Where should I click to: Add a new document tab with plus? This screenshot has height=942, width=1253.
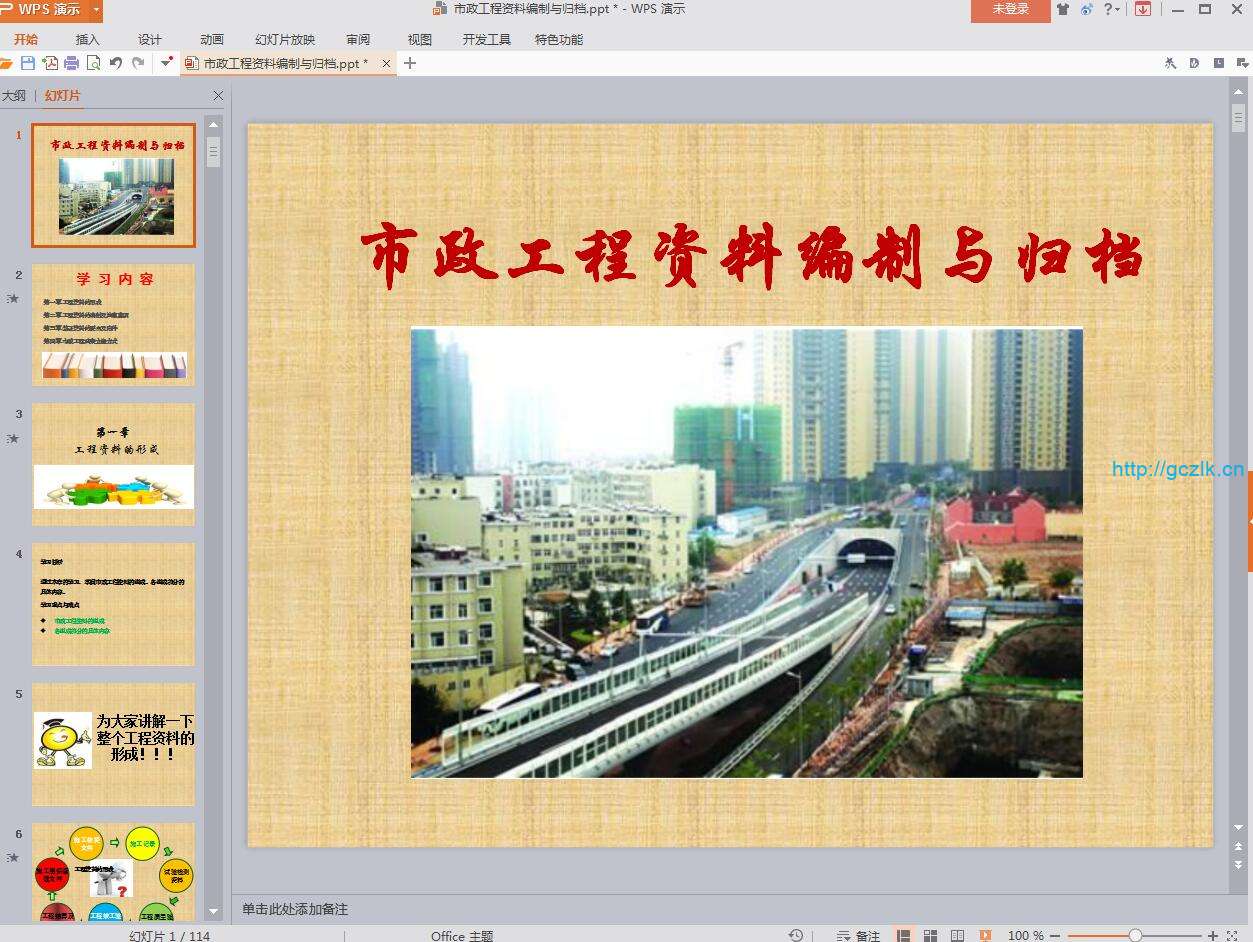point(410,63)
